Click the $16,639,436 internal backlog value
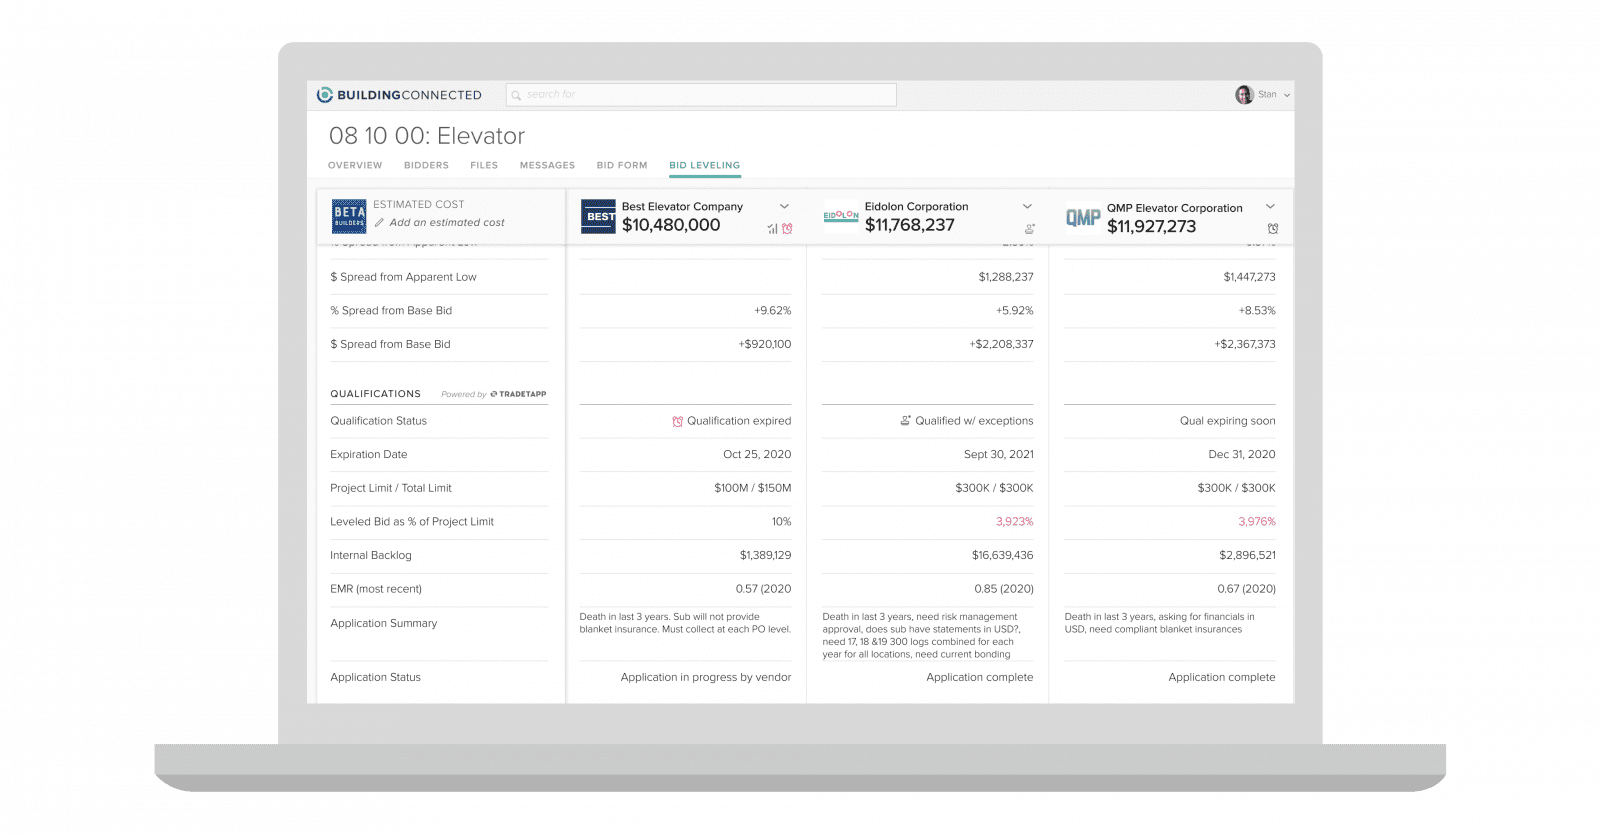 point(1002,555)
